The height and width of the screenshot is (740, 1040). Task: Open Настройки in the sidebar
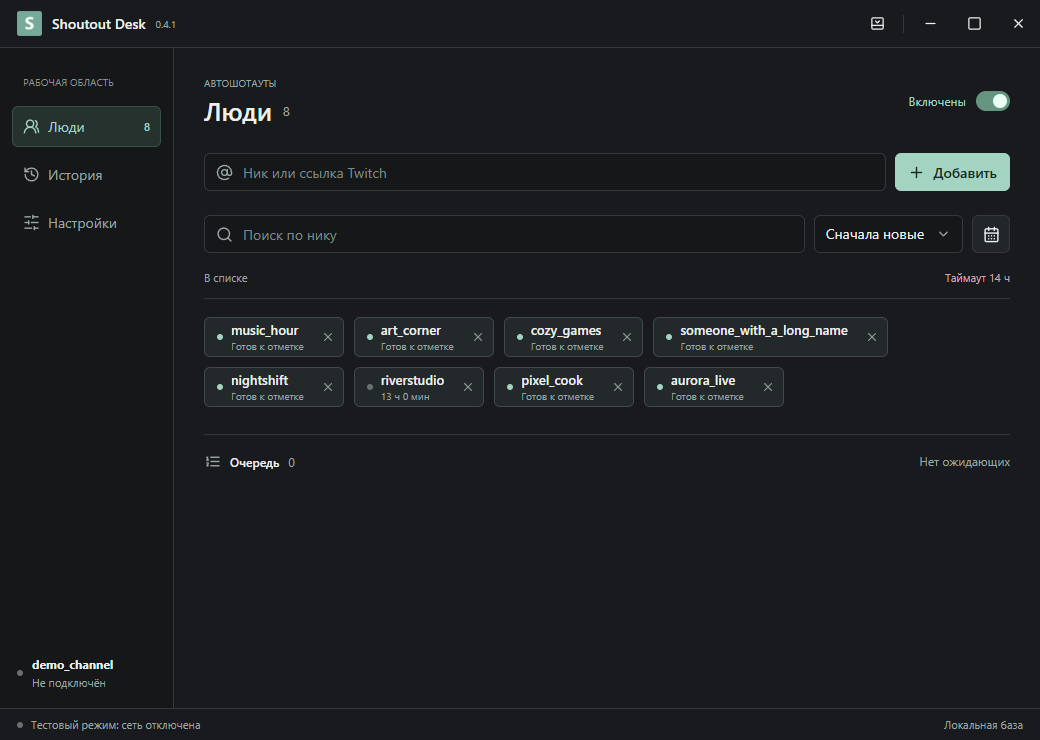pyautogui.click(x=86, y=223)
